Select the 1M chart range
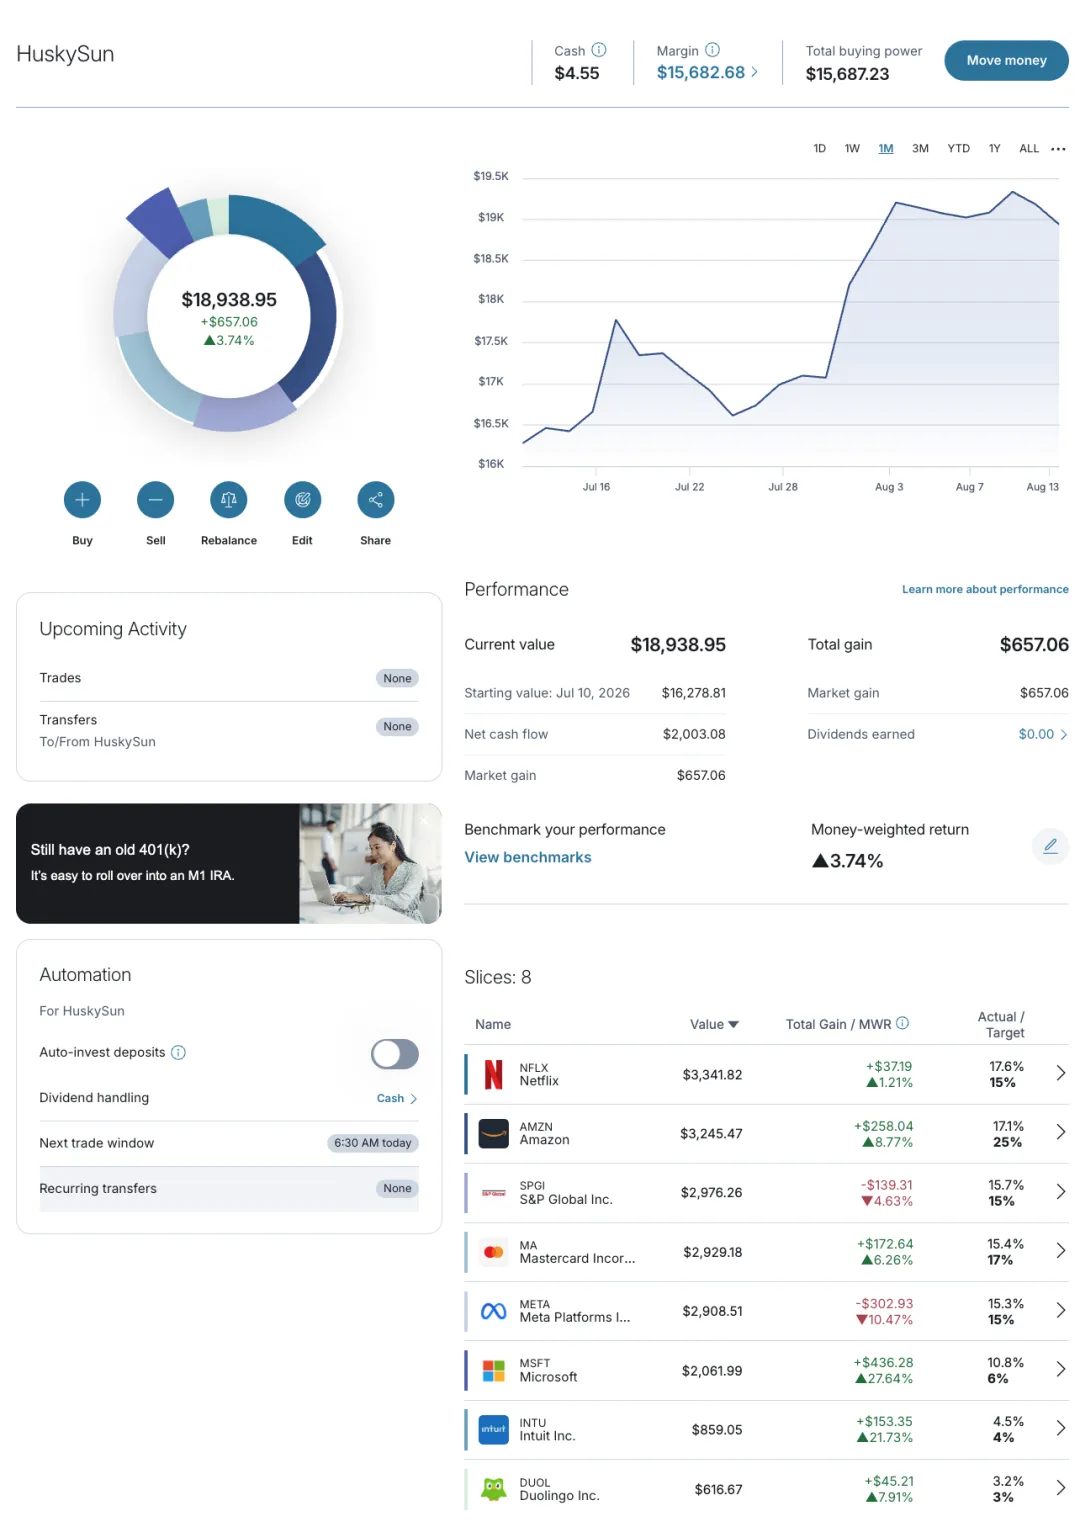The image size is (1080, 1527). coord(886,149)
